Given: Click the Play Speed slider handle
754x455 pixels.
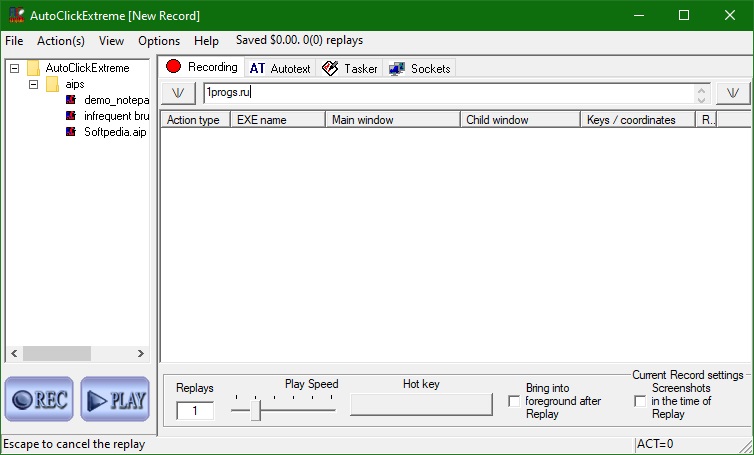Looking at the screenshot, I should 255,410.
